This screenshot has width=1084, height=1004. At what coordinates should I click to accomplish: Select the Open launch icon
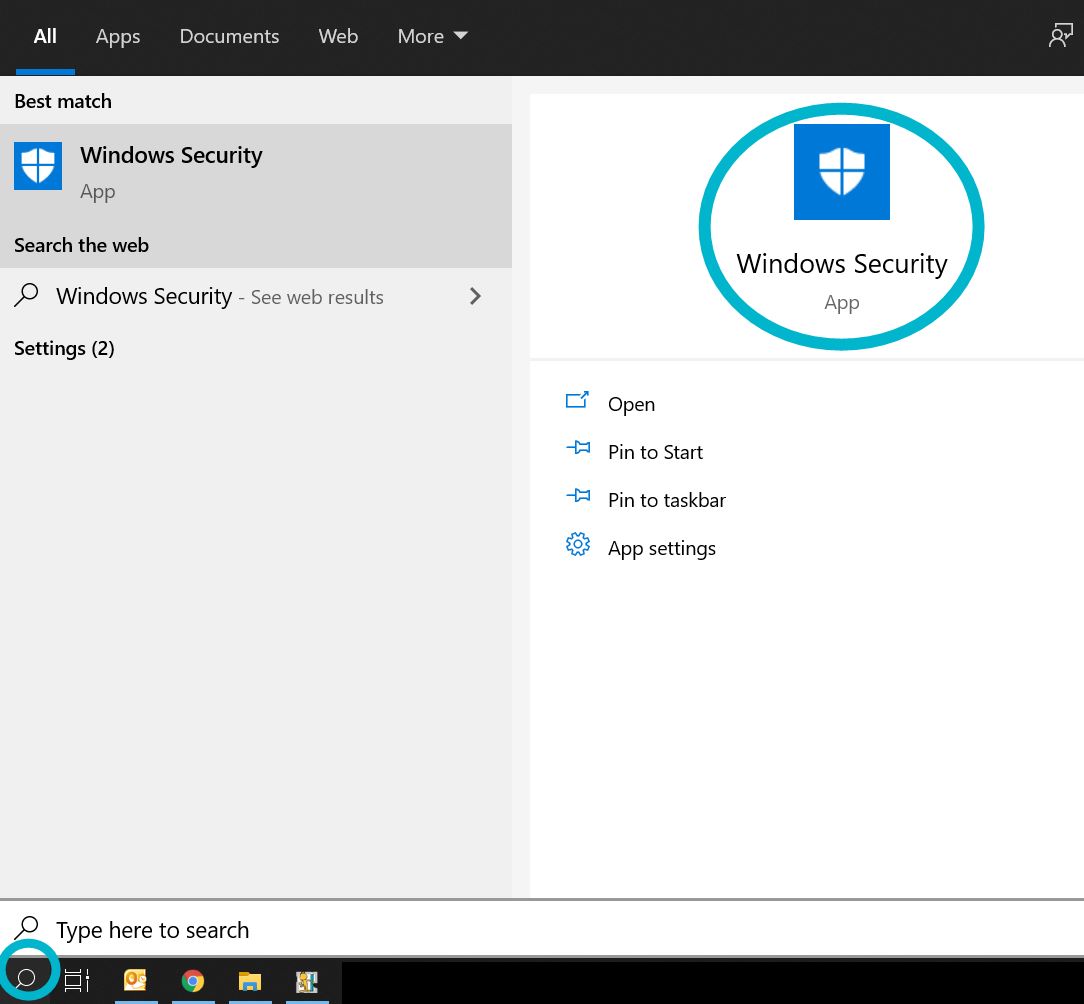point(578,399)
